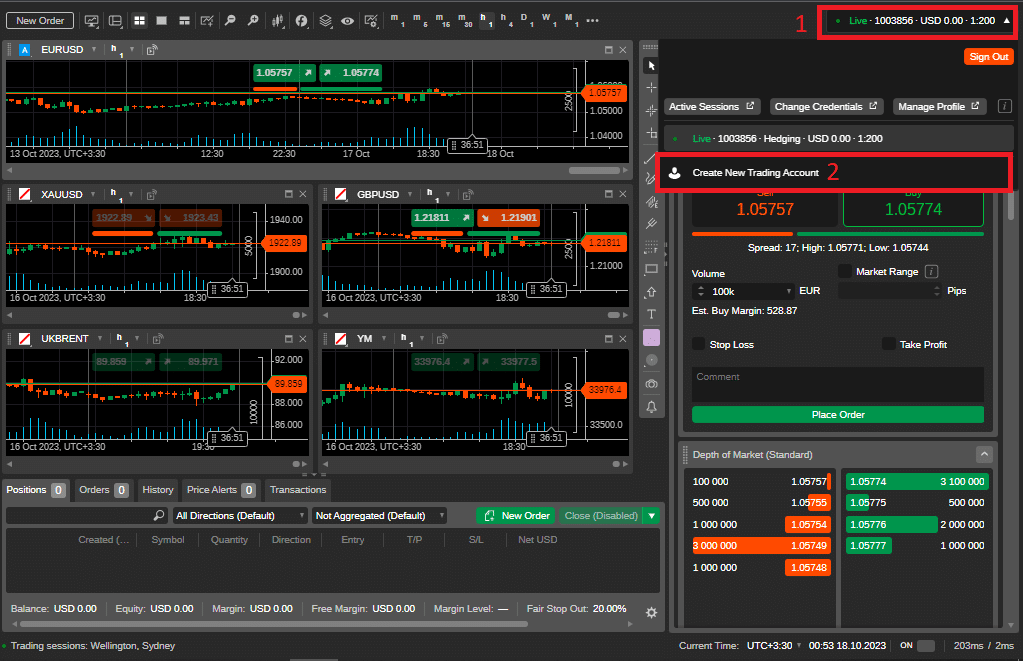This screenshot has height=661, width=1023.
Task: Select the trend line drawing tool
Action: pyautogui.click(x=650, y=158)
